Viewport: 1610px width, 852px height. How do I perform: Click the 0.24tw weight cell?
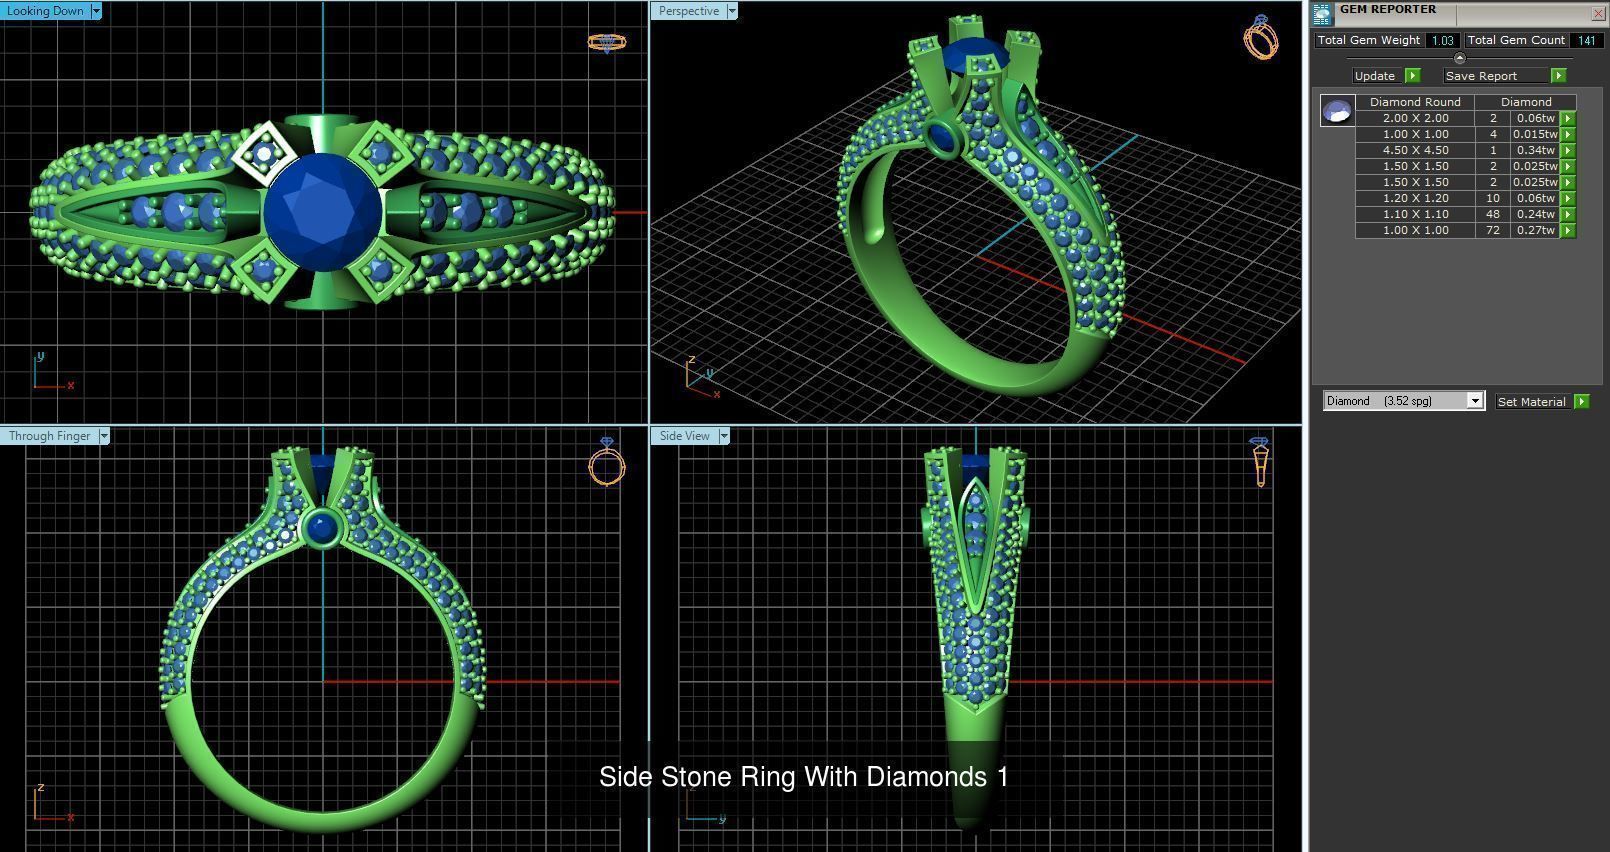click(x=1535, y=214)
